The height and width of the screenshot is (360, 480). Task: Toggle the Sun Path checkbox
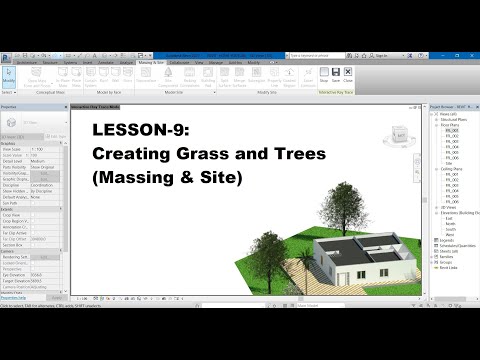33,203
